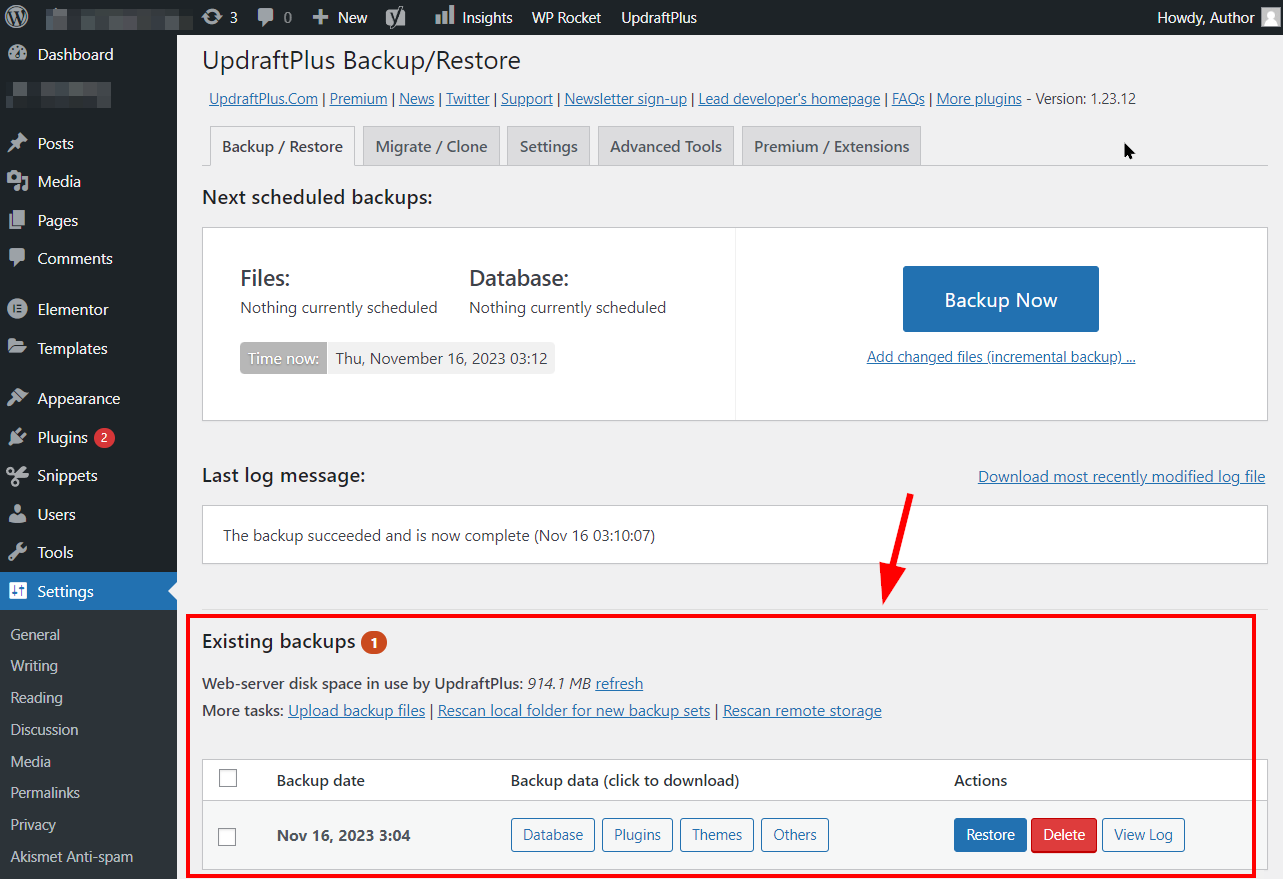
Task: Click the Snippets scissors icon
Action: tap(18, 475)
